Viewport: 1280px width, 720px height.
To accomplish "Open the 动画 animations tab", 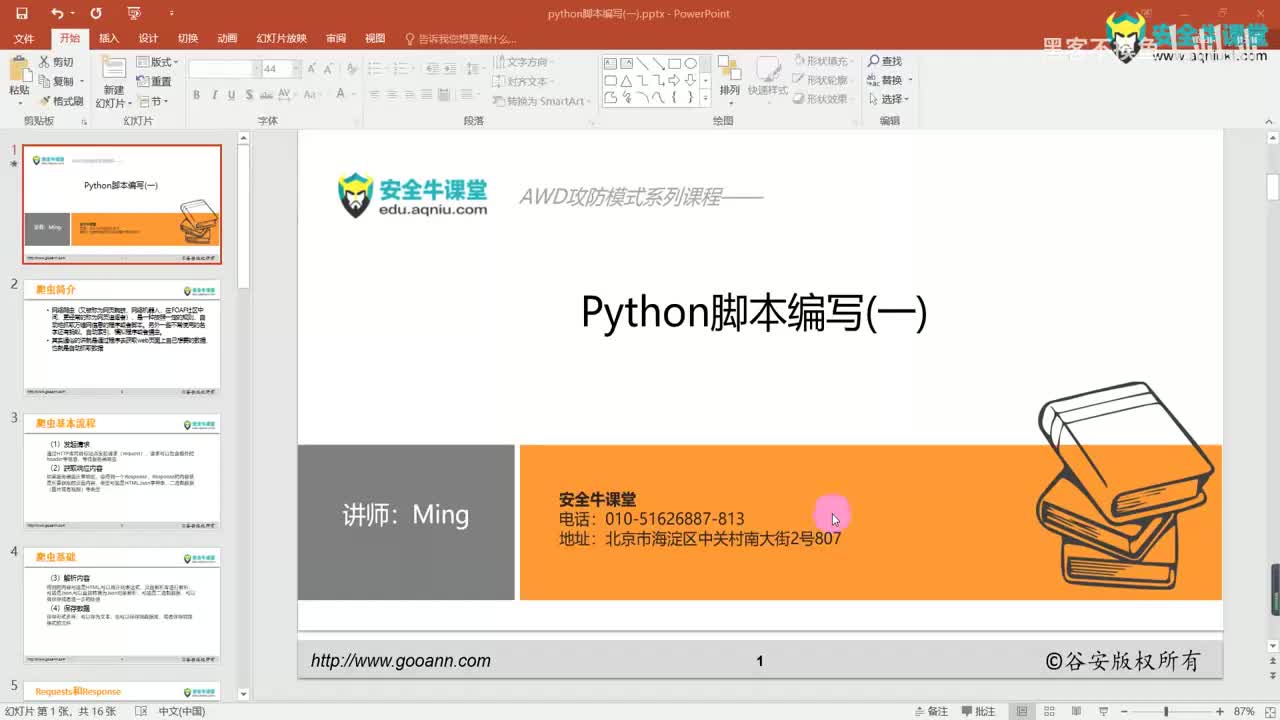I will coord(228,39).
